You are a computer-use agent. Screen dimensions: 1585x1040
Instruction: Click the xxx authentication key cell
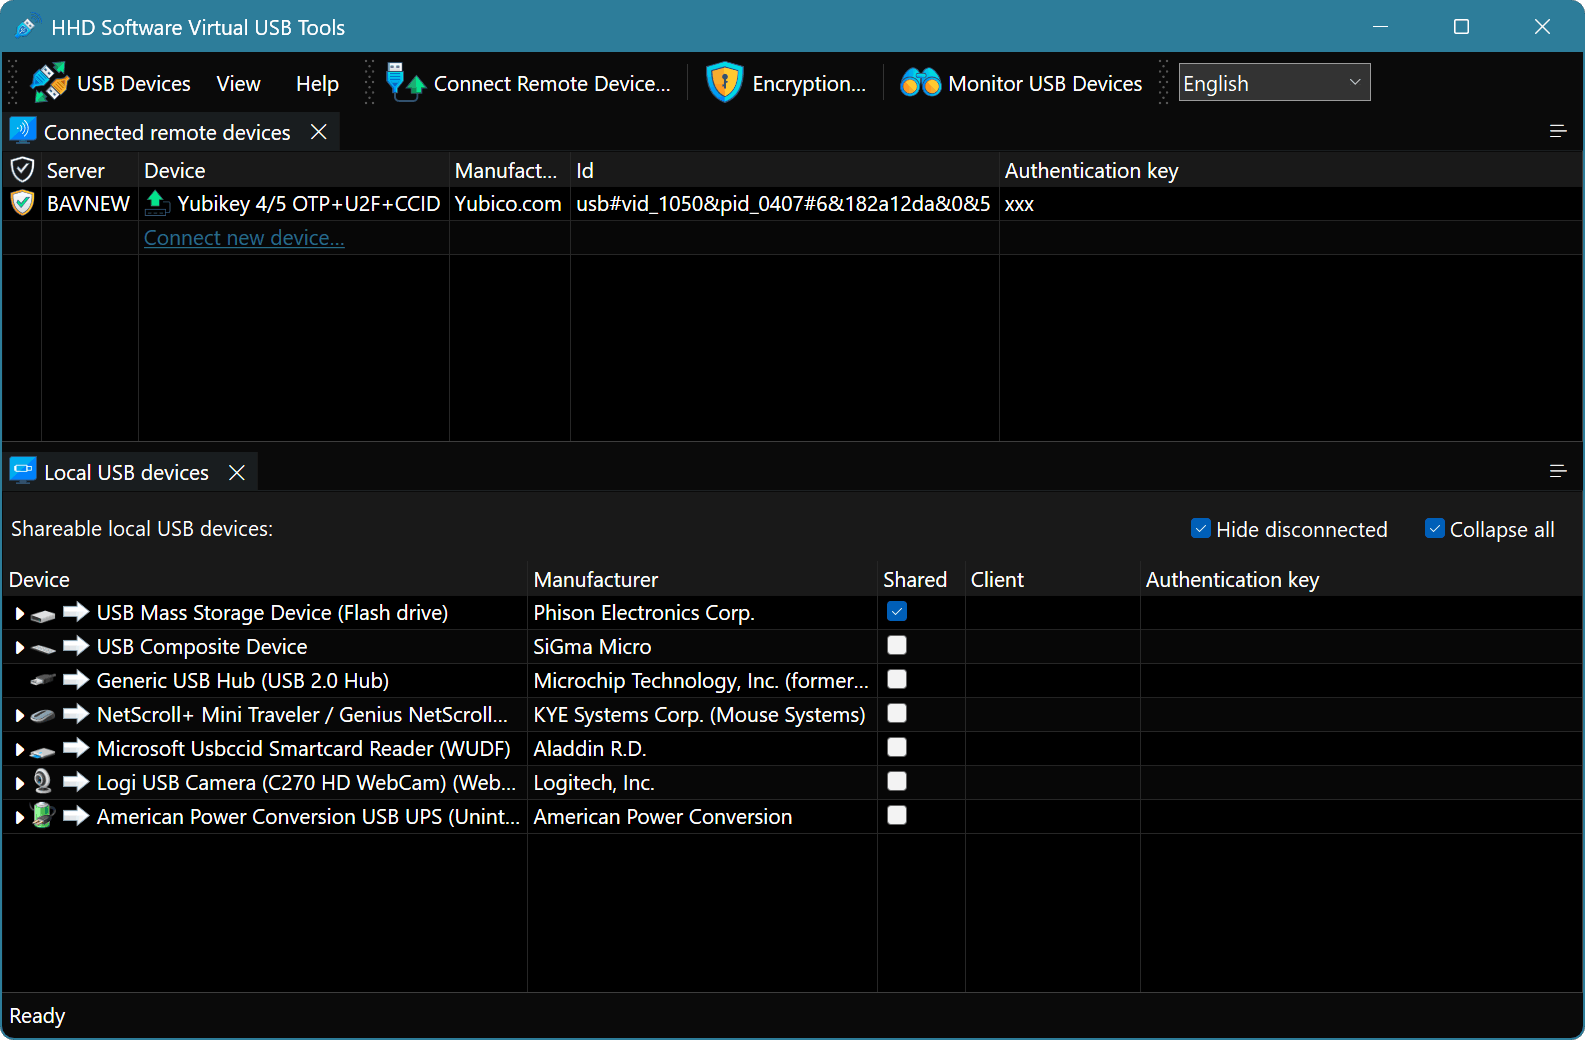1290,204
